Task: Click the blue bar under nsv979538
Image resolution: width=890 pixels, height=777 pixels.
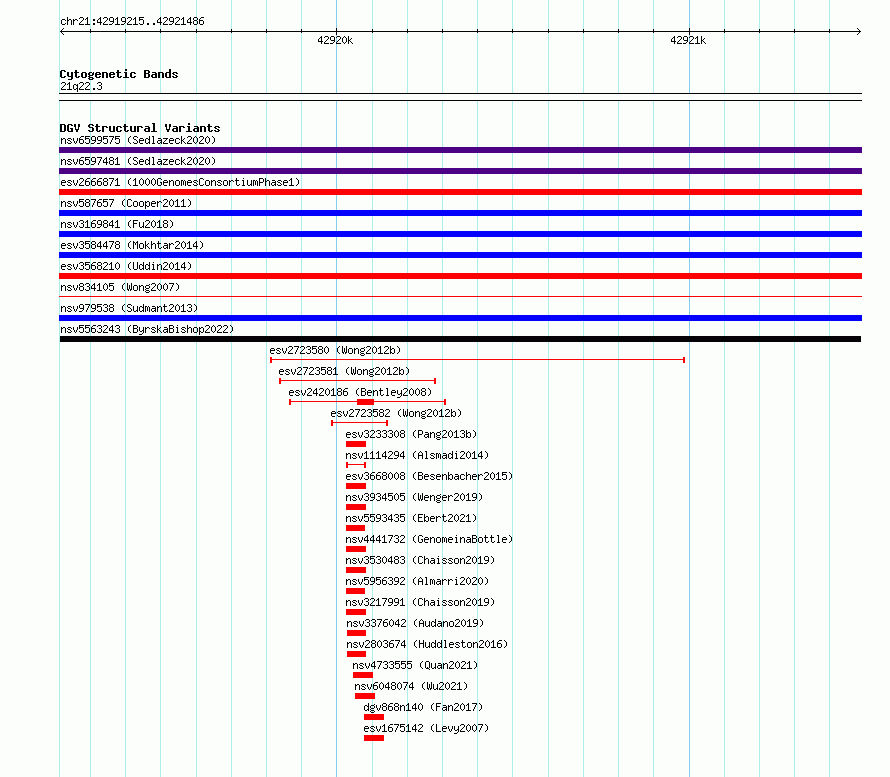Action: click(460, 318)
